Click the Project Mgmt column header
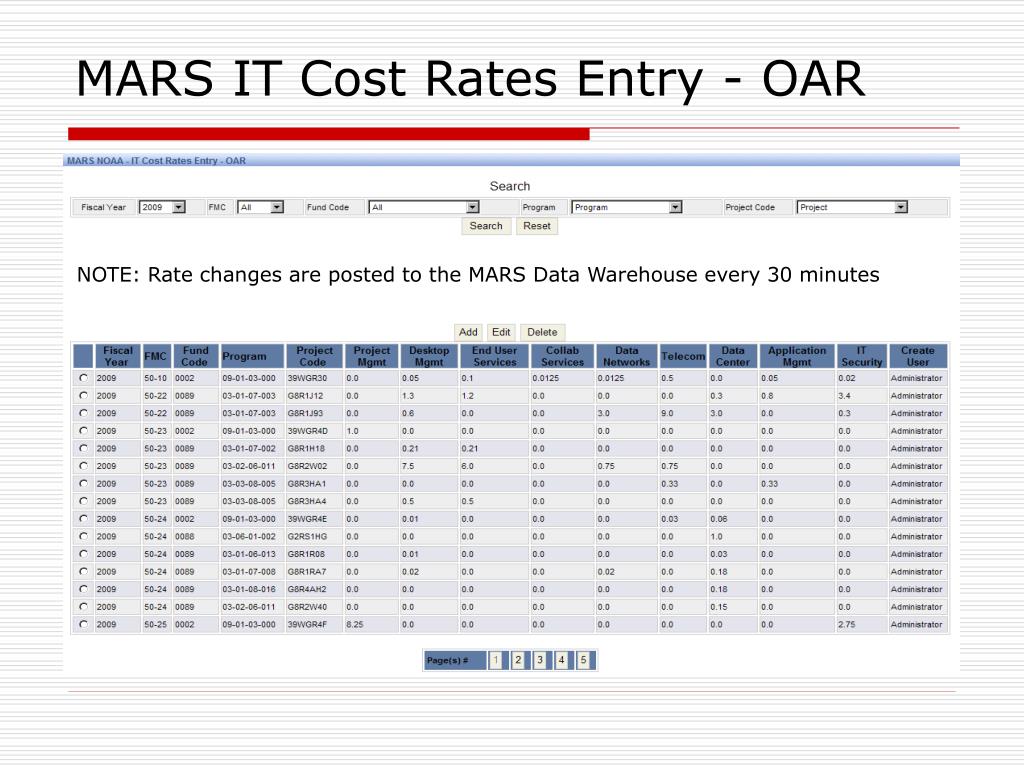Viewport: 1024px width, 768px height. 372,356
